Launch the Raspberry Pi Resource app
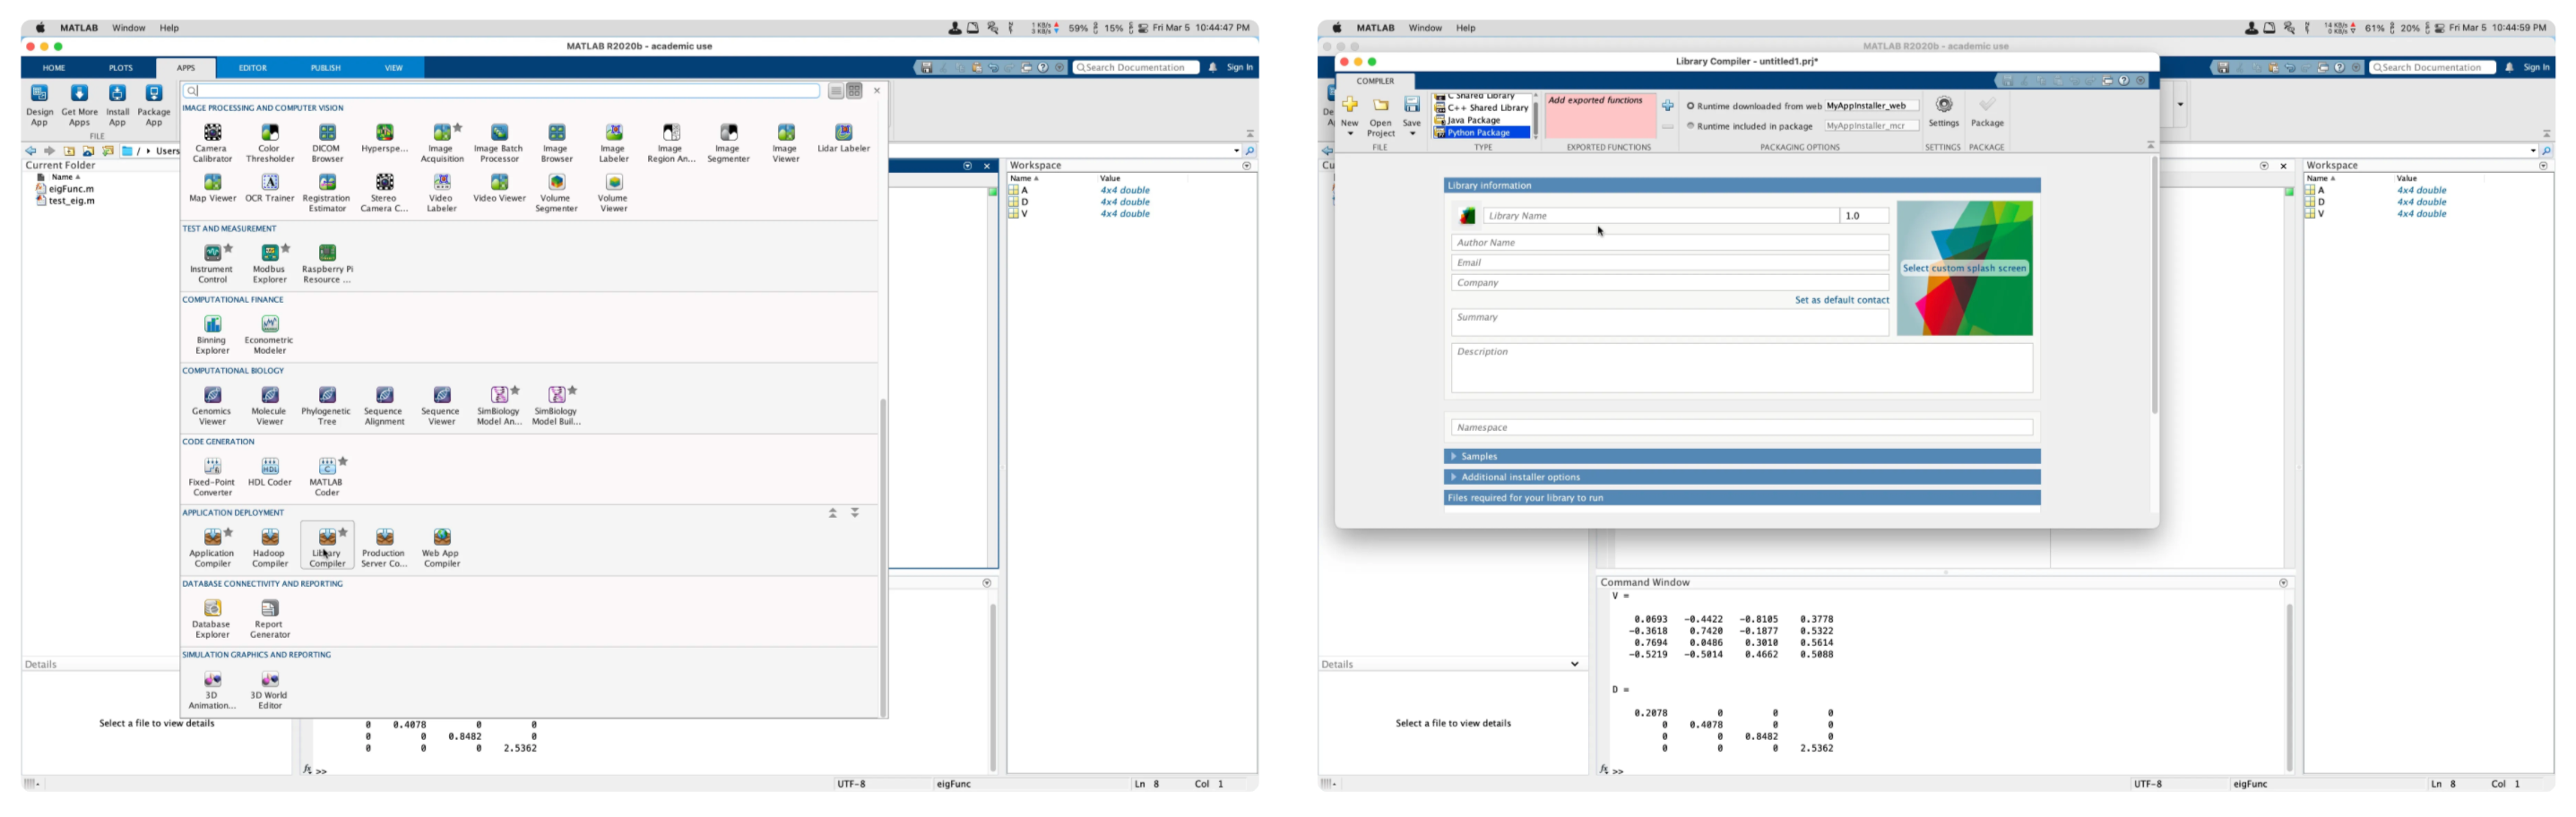Screen dimensions: 2576x817 (x=327, y=263)
